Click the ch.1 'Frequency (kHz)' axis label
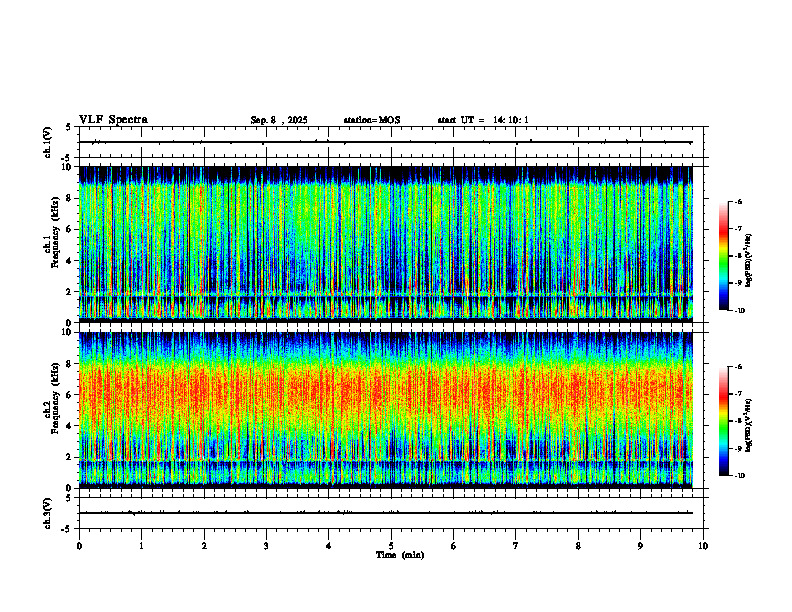The image size is (792, 612). [x=55, y=232]
